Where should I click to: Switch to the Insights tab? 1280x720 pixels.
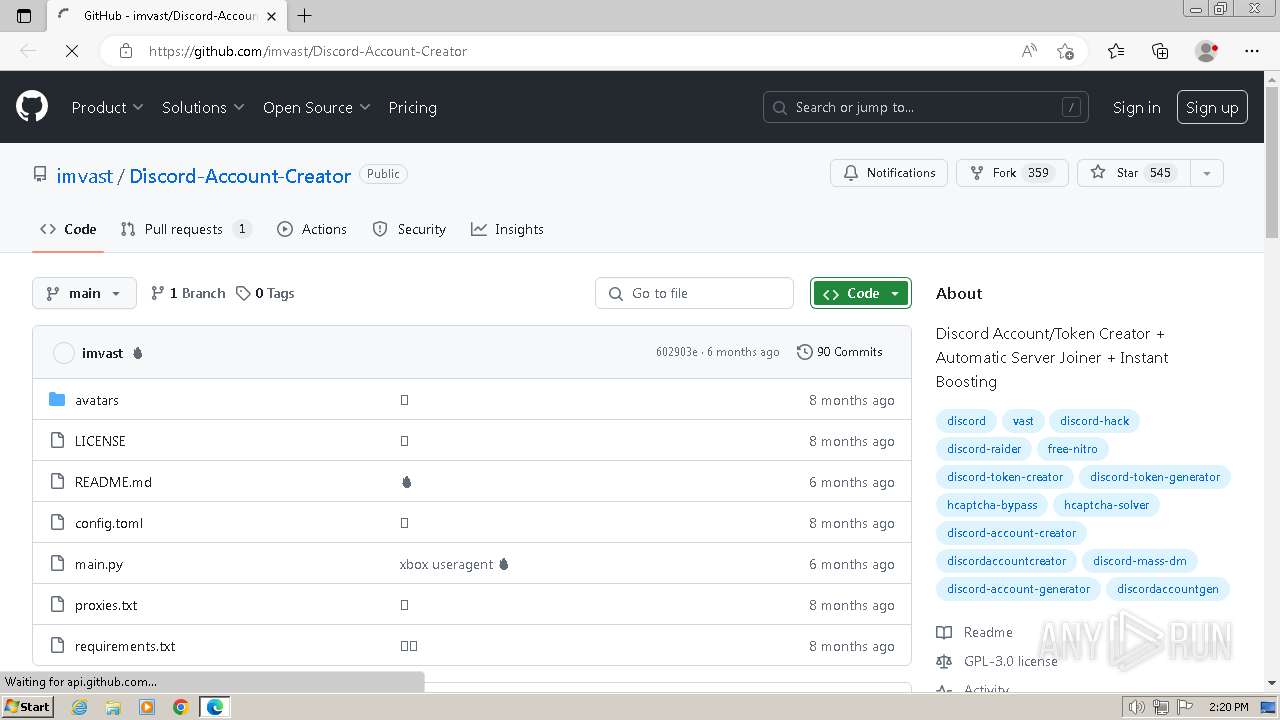point(507,229)
